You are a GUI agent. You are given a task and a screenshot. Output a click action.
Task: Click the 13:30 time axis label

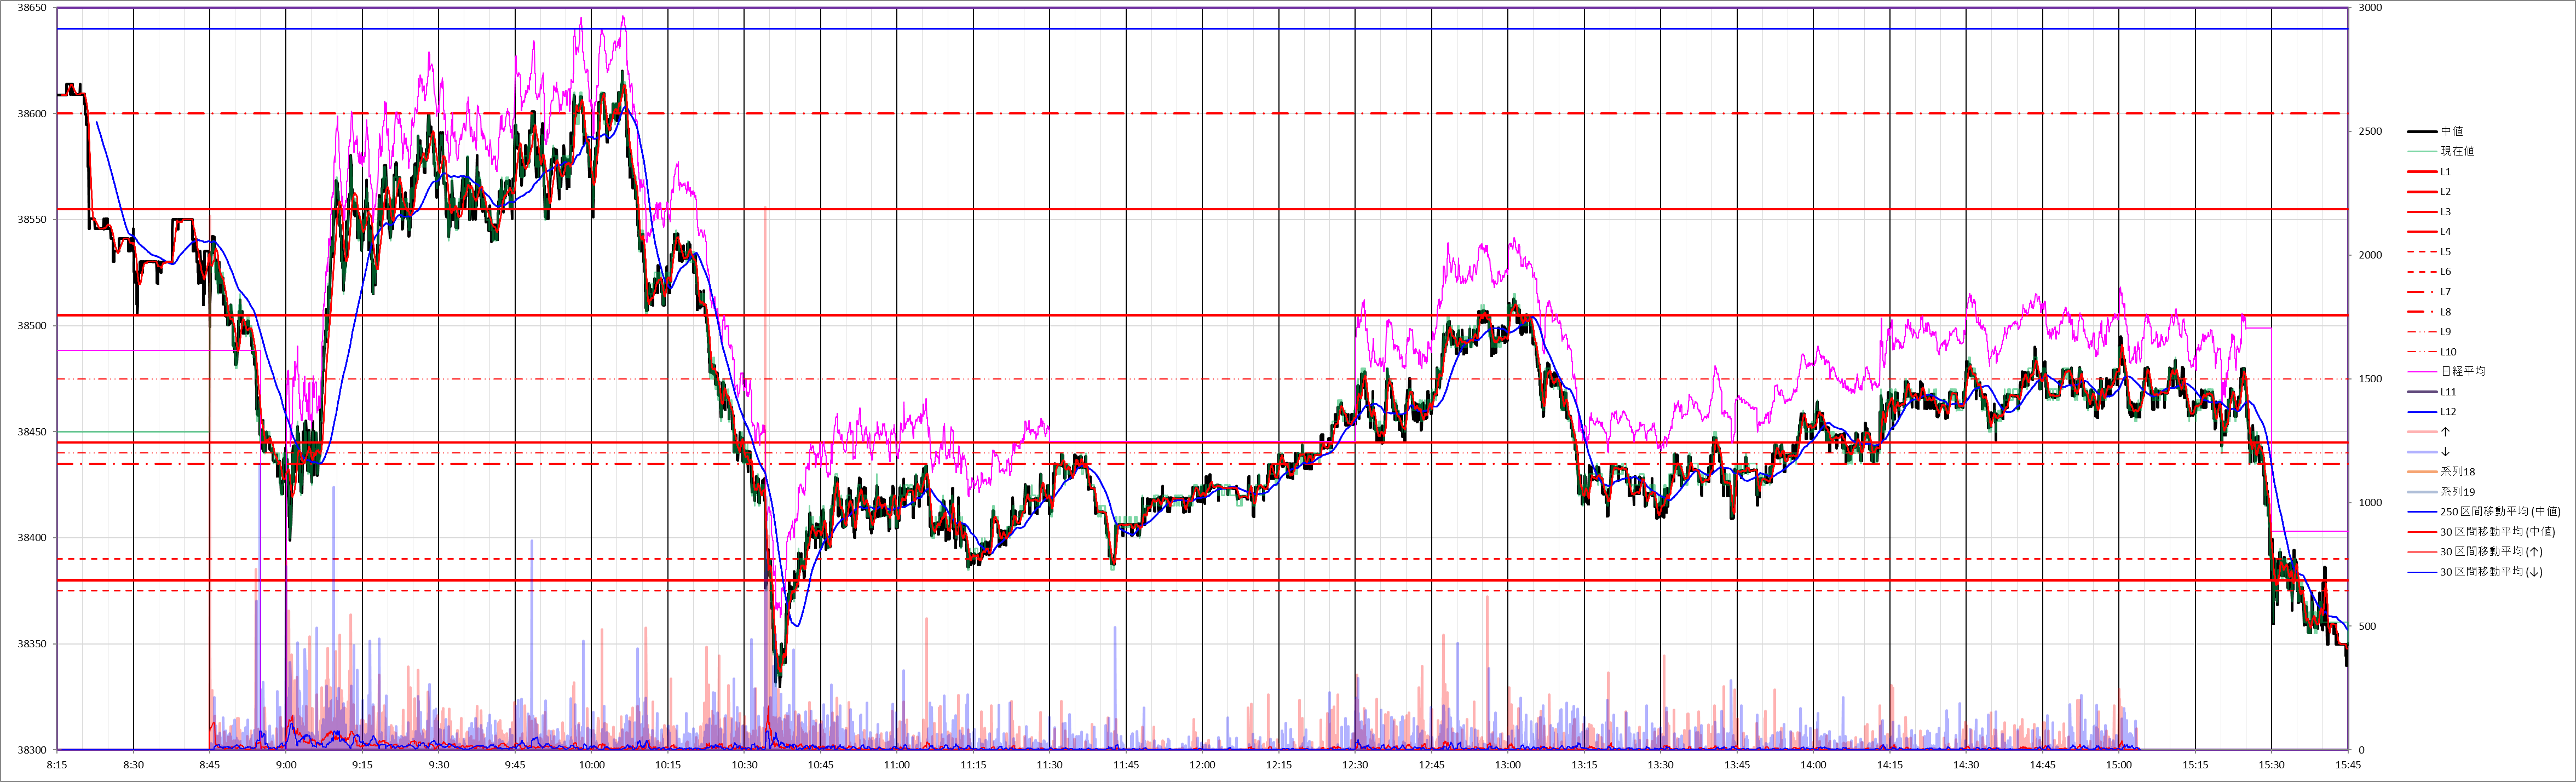pos(1661,765)
